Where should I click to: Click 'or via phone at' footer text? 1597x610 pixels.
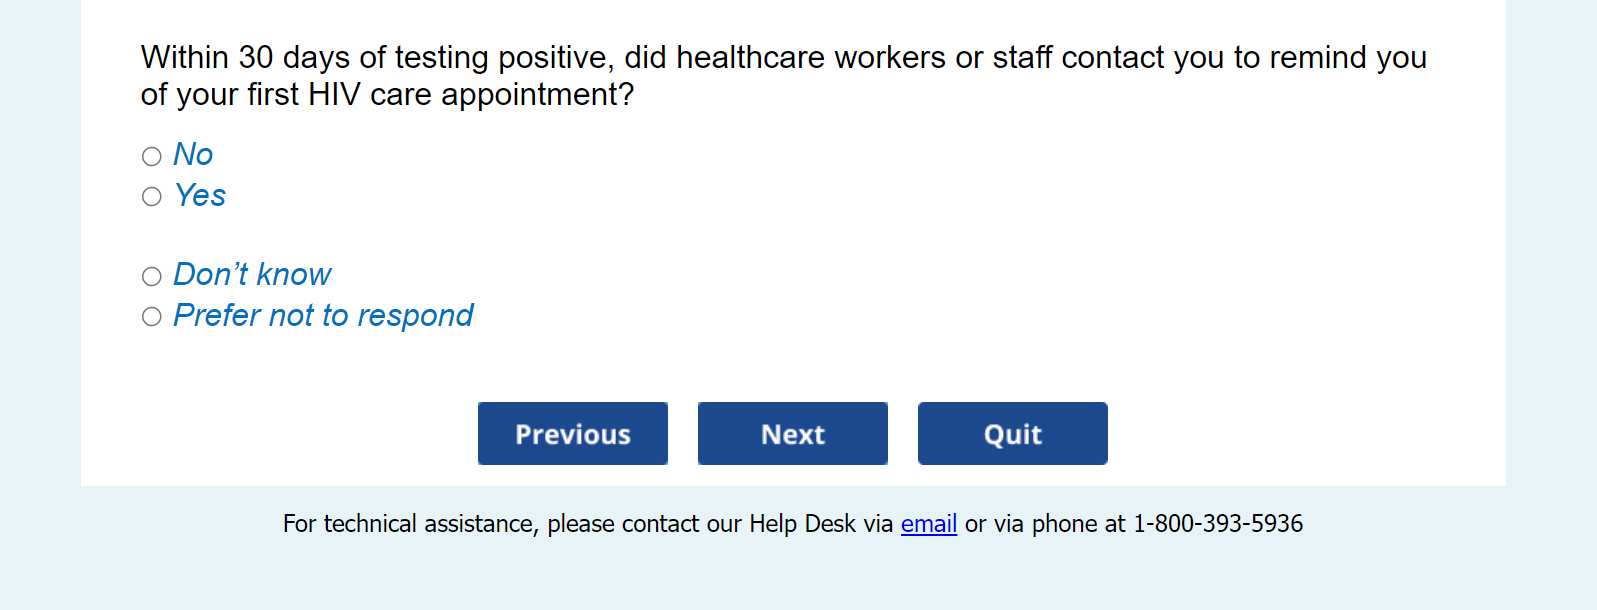(1044, 524)
